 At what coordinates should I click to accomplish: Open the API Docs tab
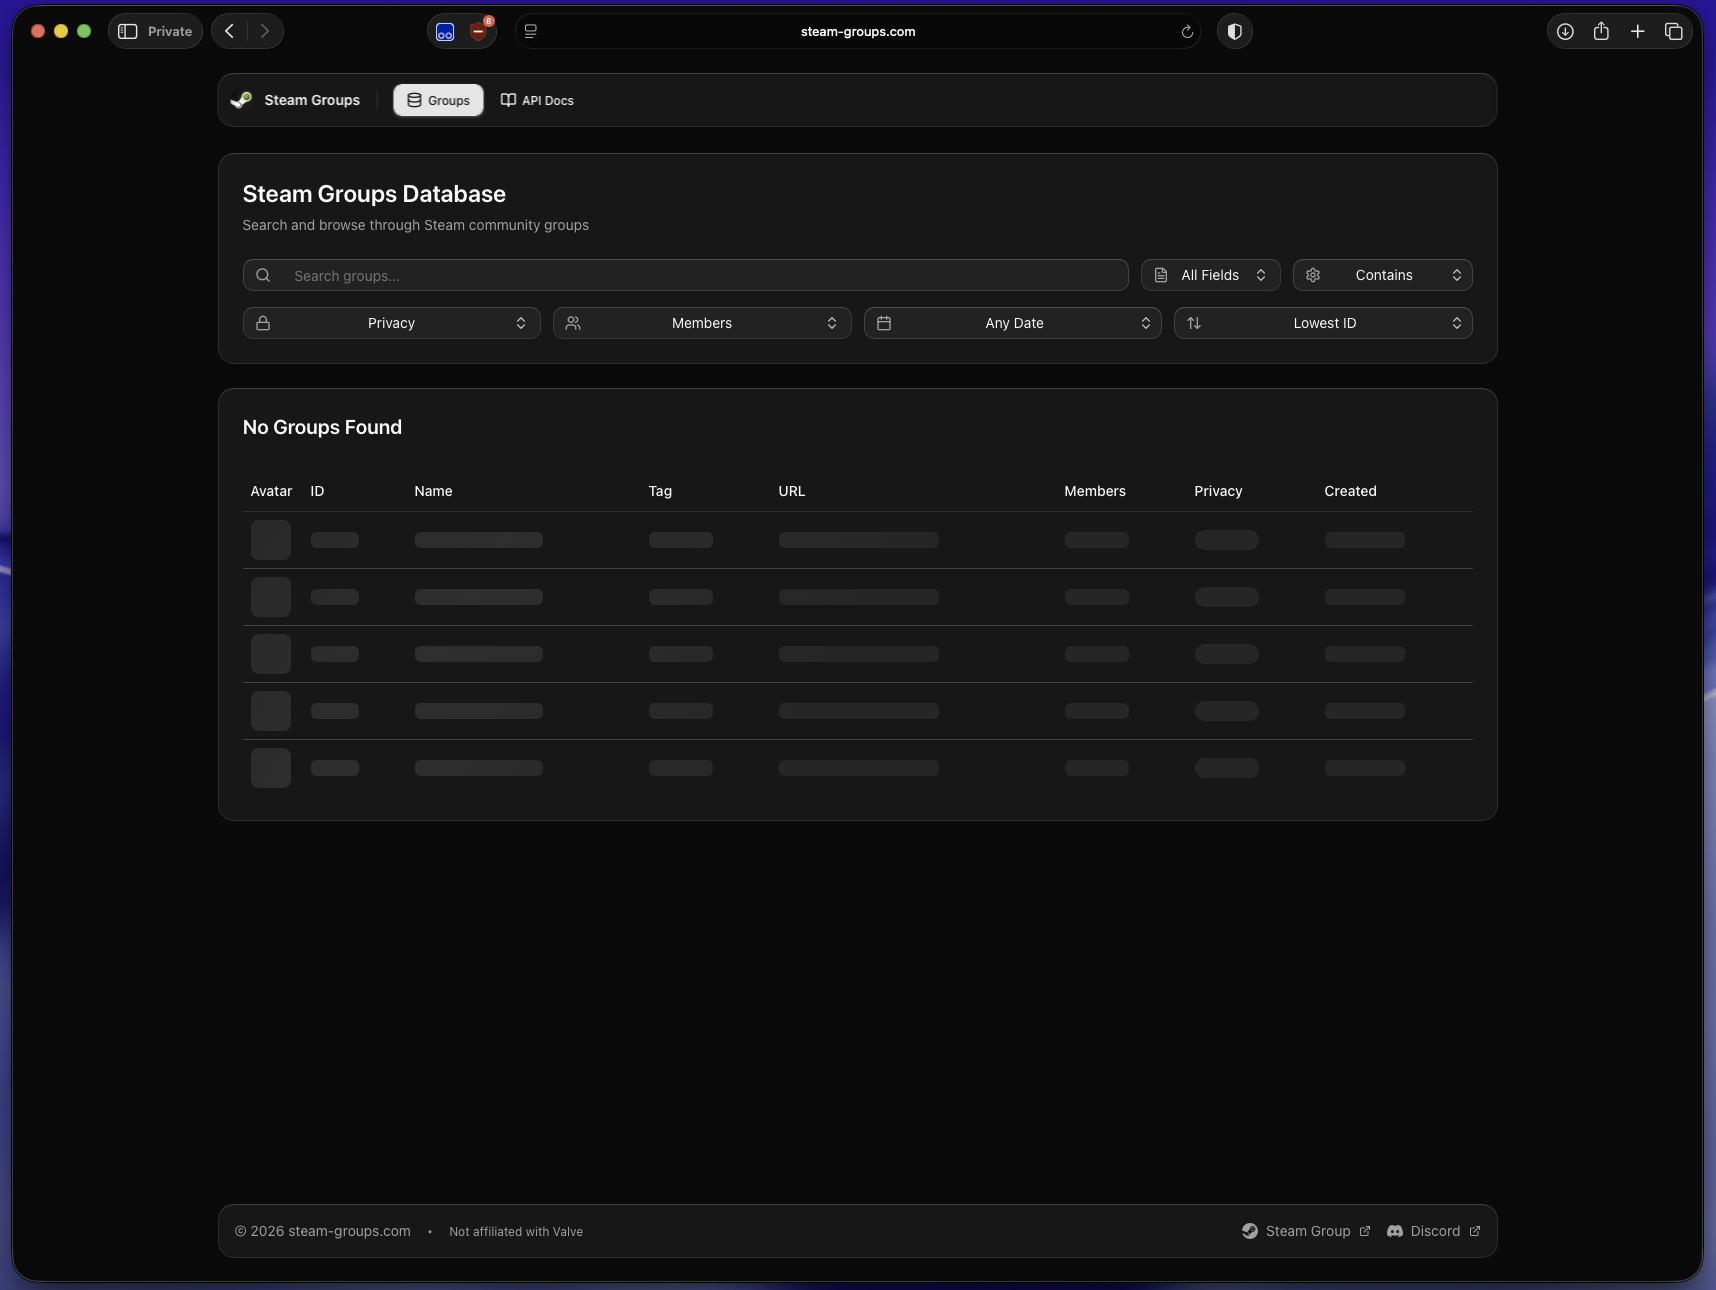(537, 100)
